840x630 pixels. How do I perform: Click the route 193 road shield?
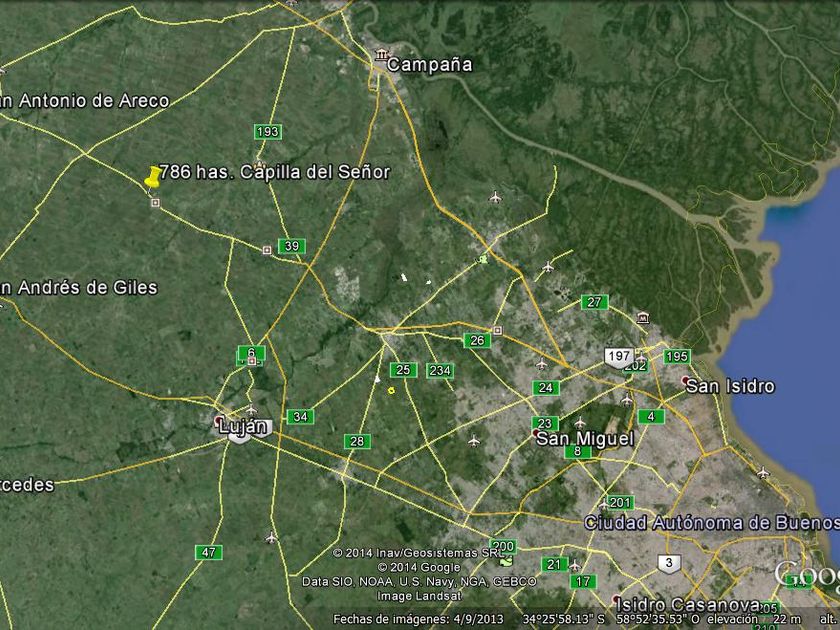pyautogui.click(x=268, y=132)
